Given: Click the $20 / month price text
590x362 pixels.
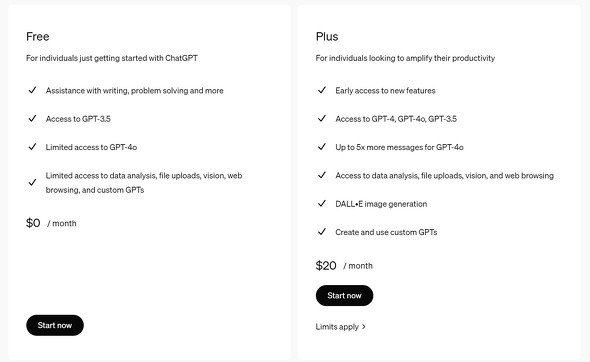Looking at the screenshot, I should click(344, 266).
